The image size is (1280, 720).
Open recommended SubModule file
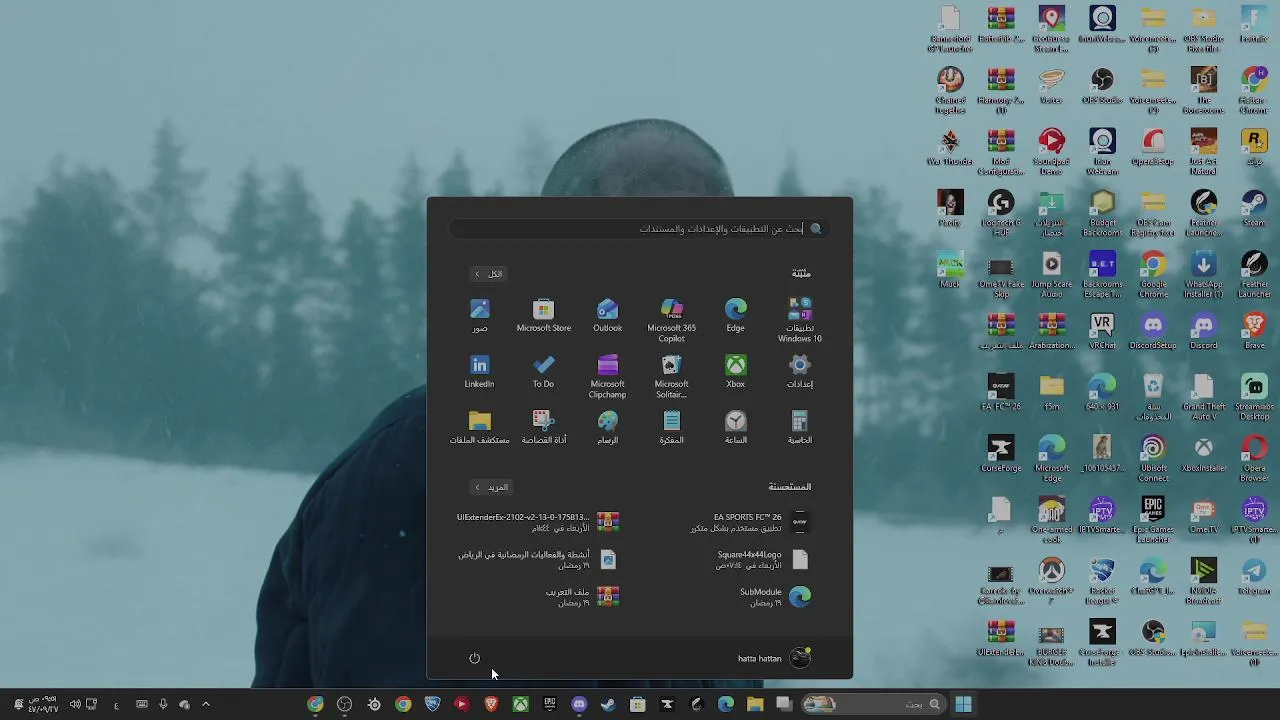(773, 597)
